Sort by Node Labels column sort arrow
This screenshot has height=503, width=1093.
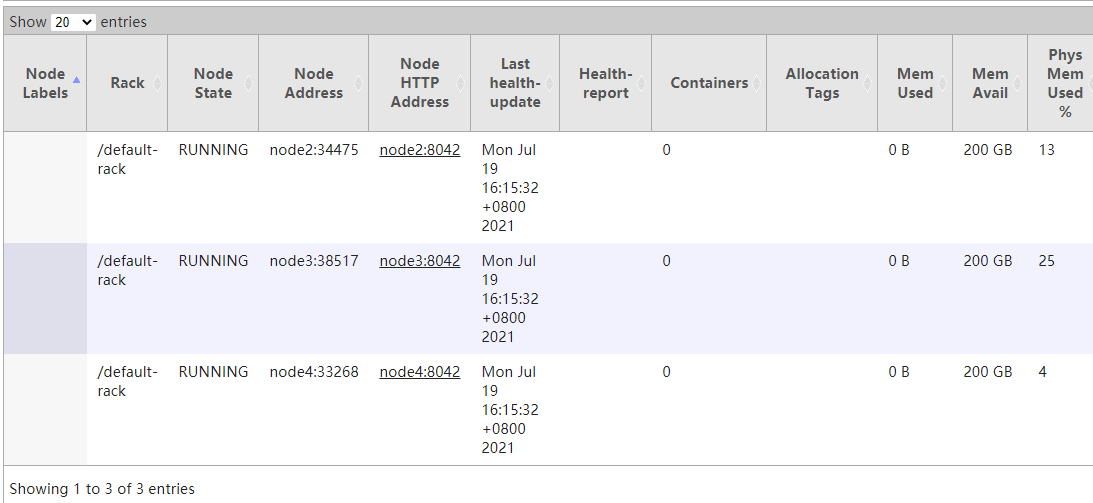(77, 79)
